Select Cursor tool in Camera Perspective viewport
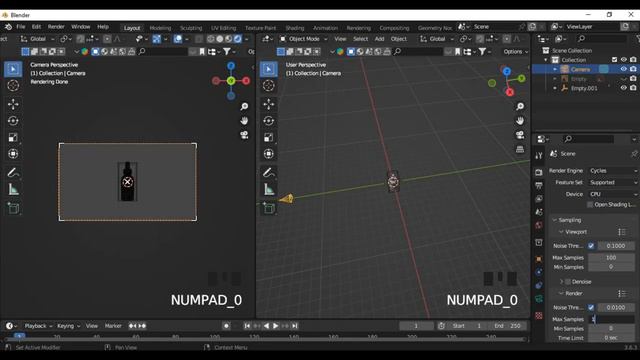This screenshot has width=640, height=360. pos(13,86)
